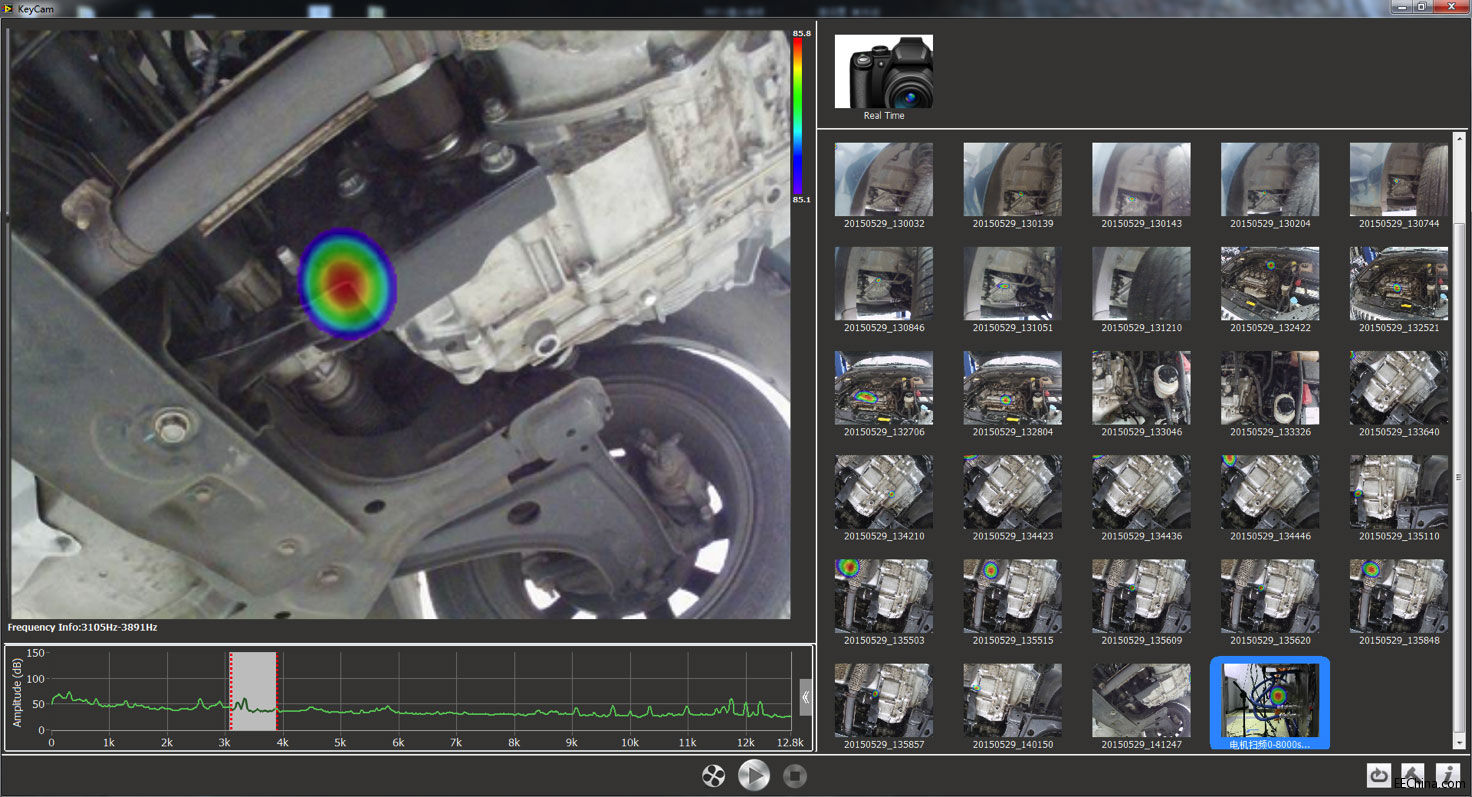Open thumbnail 20150529_130032
The width and height of the screenshot is (1472, 797).
[883, 179]
